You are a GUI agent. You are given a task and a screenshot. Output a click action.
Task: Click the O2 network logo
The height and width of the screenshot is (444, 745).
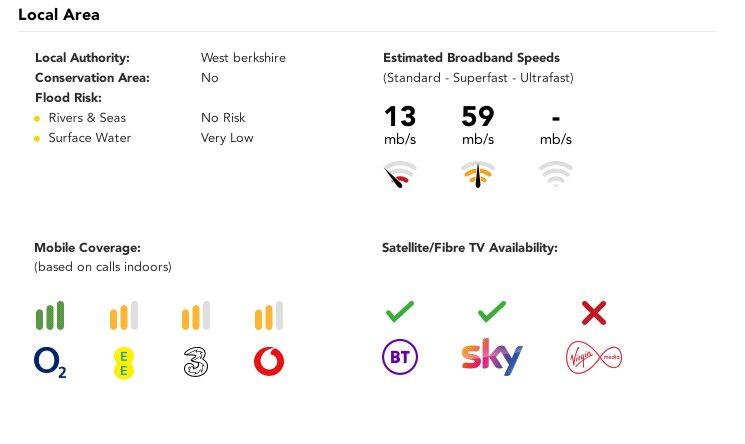pos(50,361)
